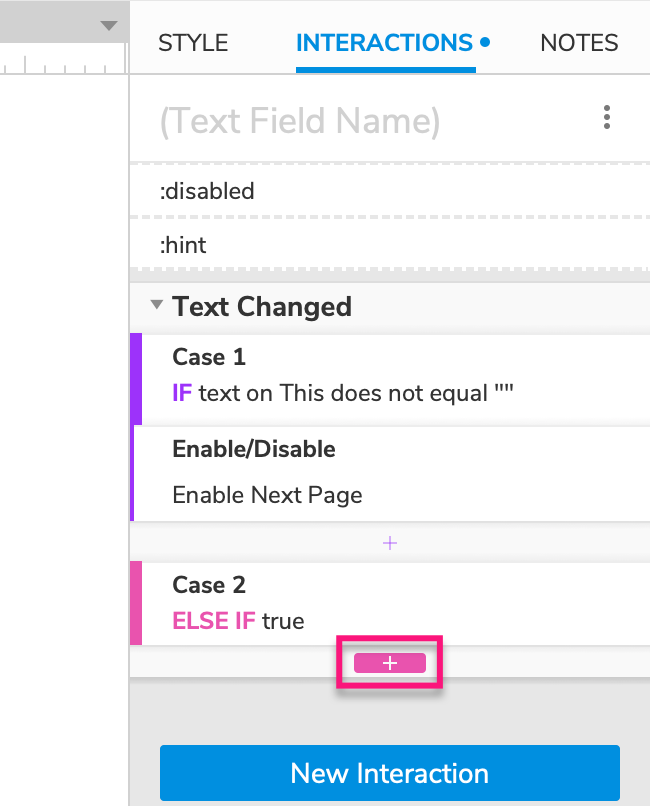Select the Enable/Disable action
Image resolution: width=650 pixels, height=806 pixels.
click(x=254, y=450)
